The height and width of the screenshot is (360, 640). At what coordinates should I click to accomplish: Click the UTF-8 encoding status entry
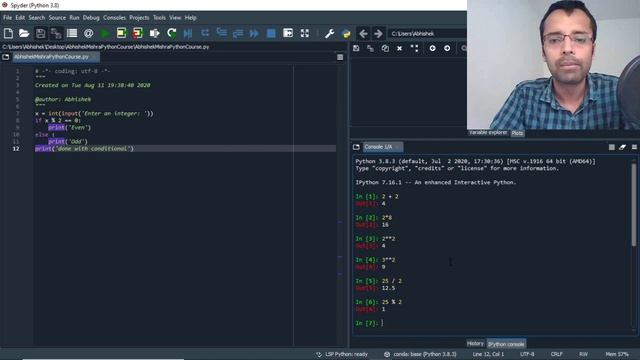pyautogui.click(x=527, y=354)
